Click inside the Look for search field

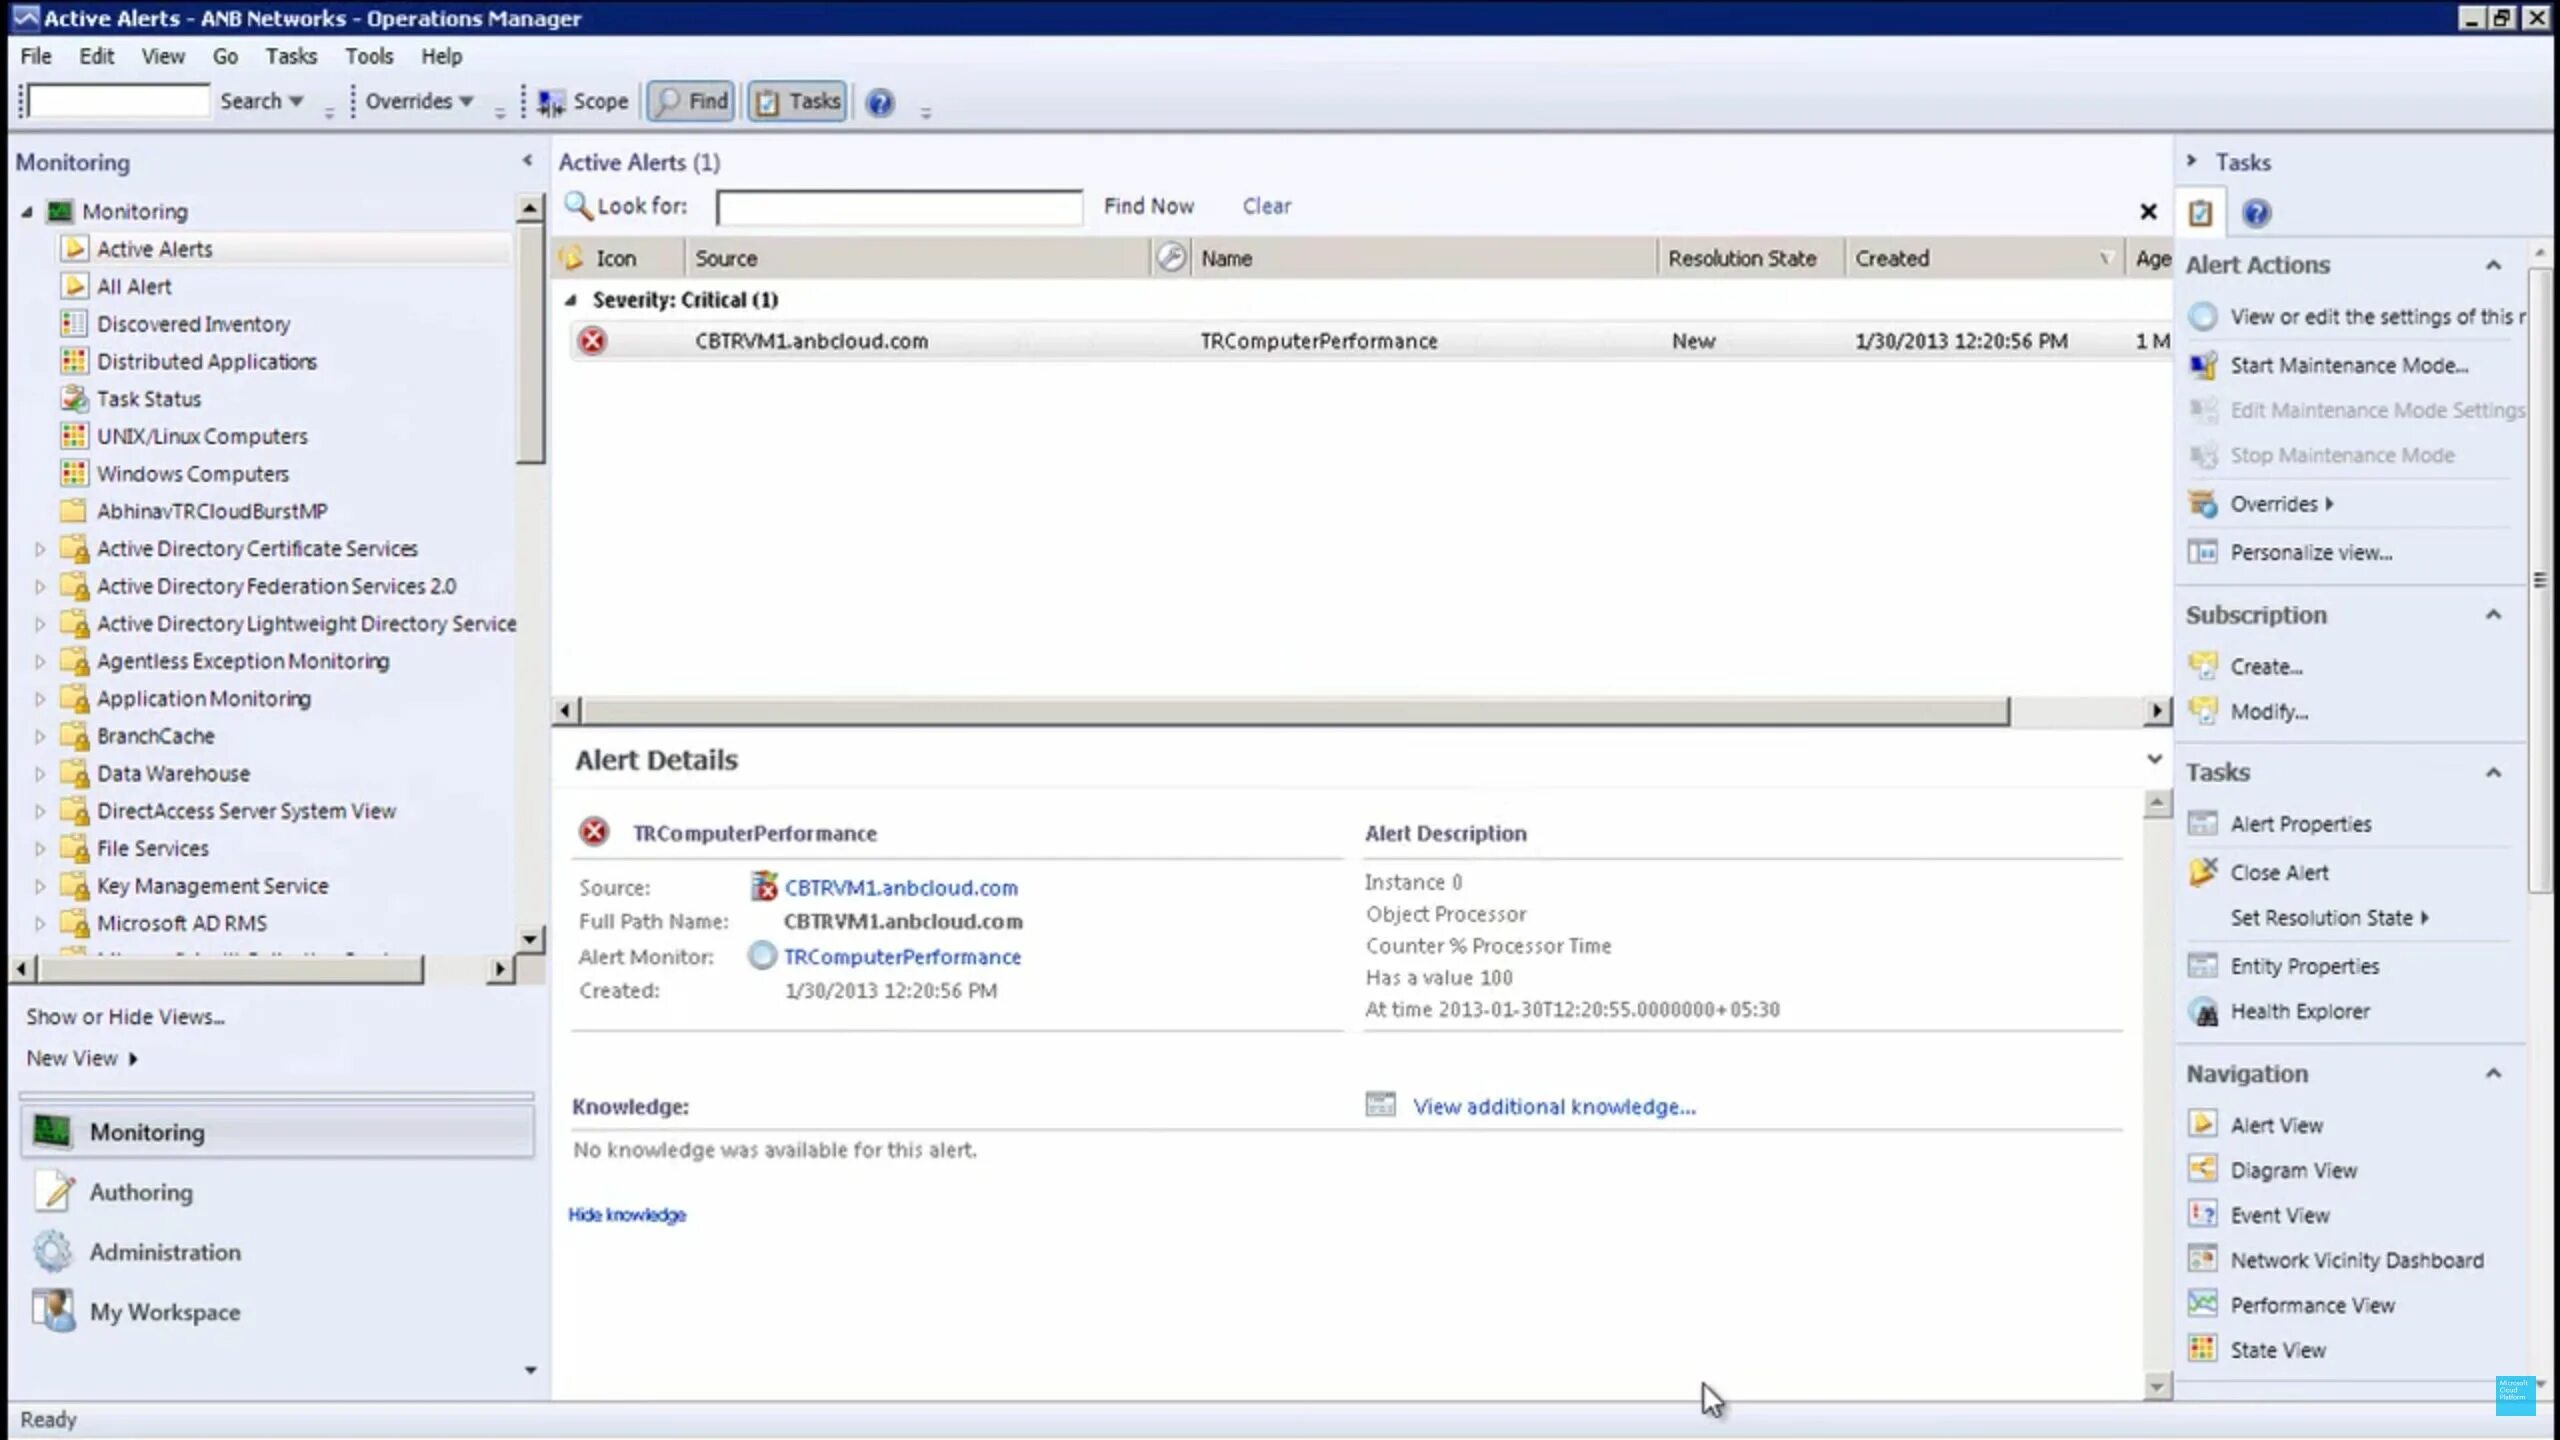898,207
